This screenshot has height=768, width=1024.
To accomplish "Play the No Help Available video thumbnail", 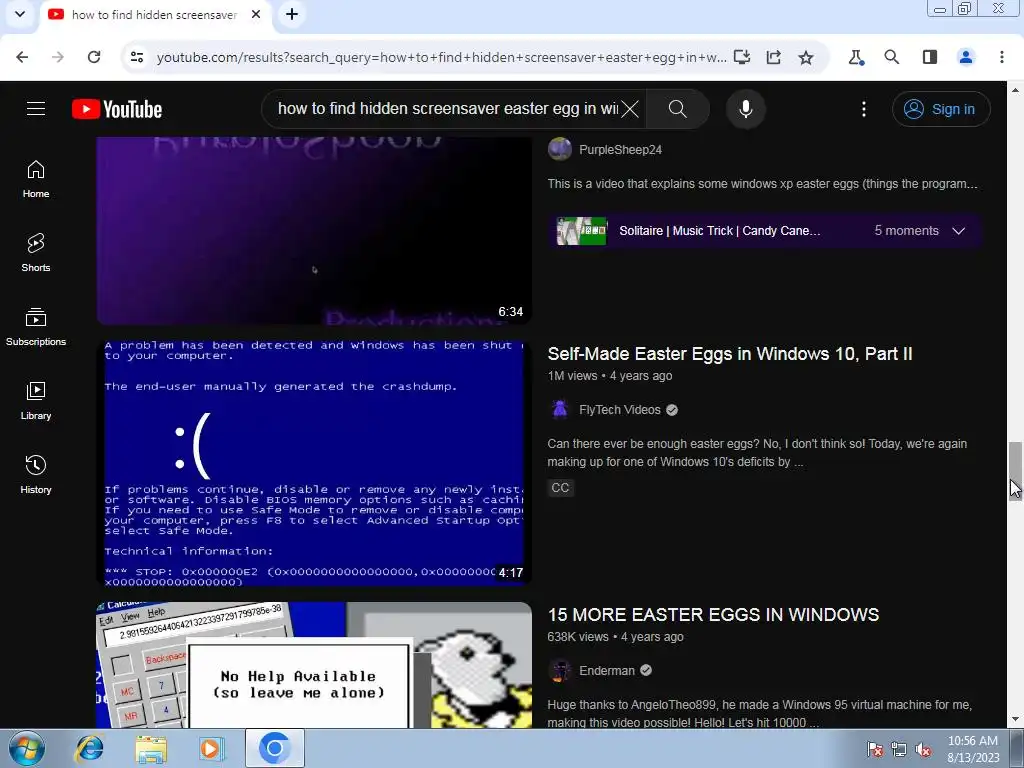I will (314, 665).
